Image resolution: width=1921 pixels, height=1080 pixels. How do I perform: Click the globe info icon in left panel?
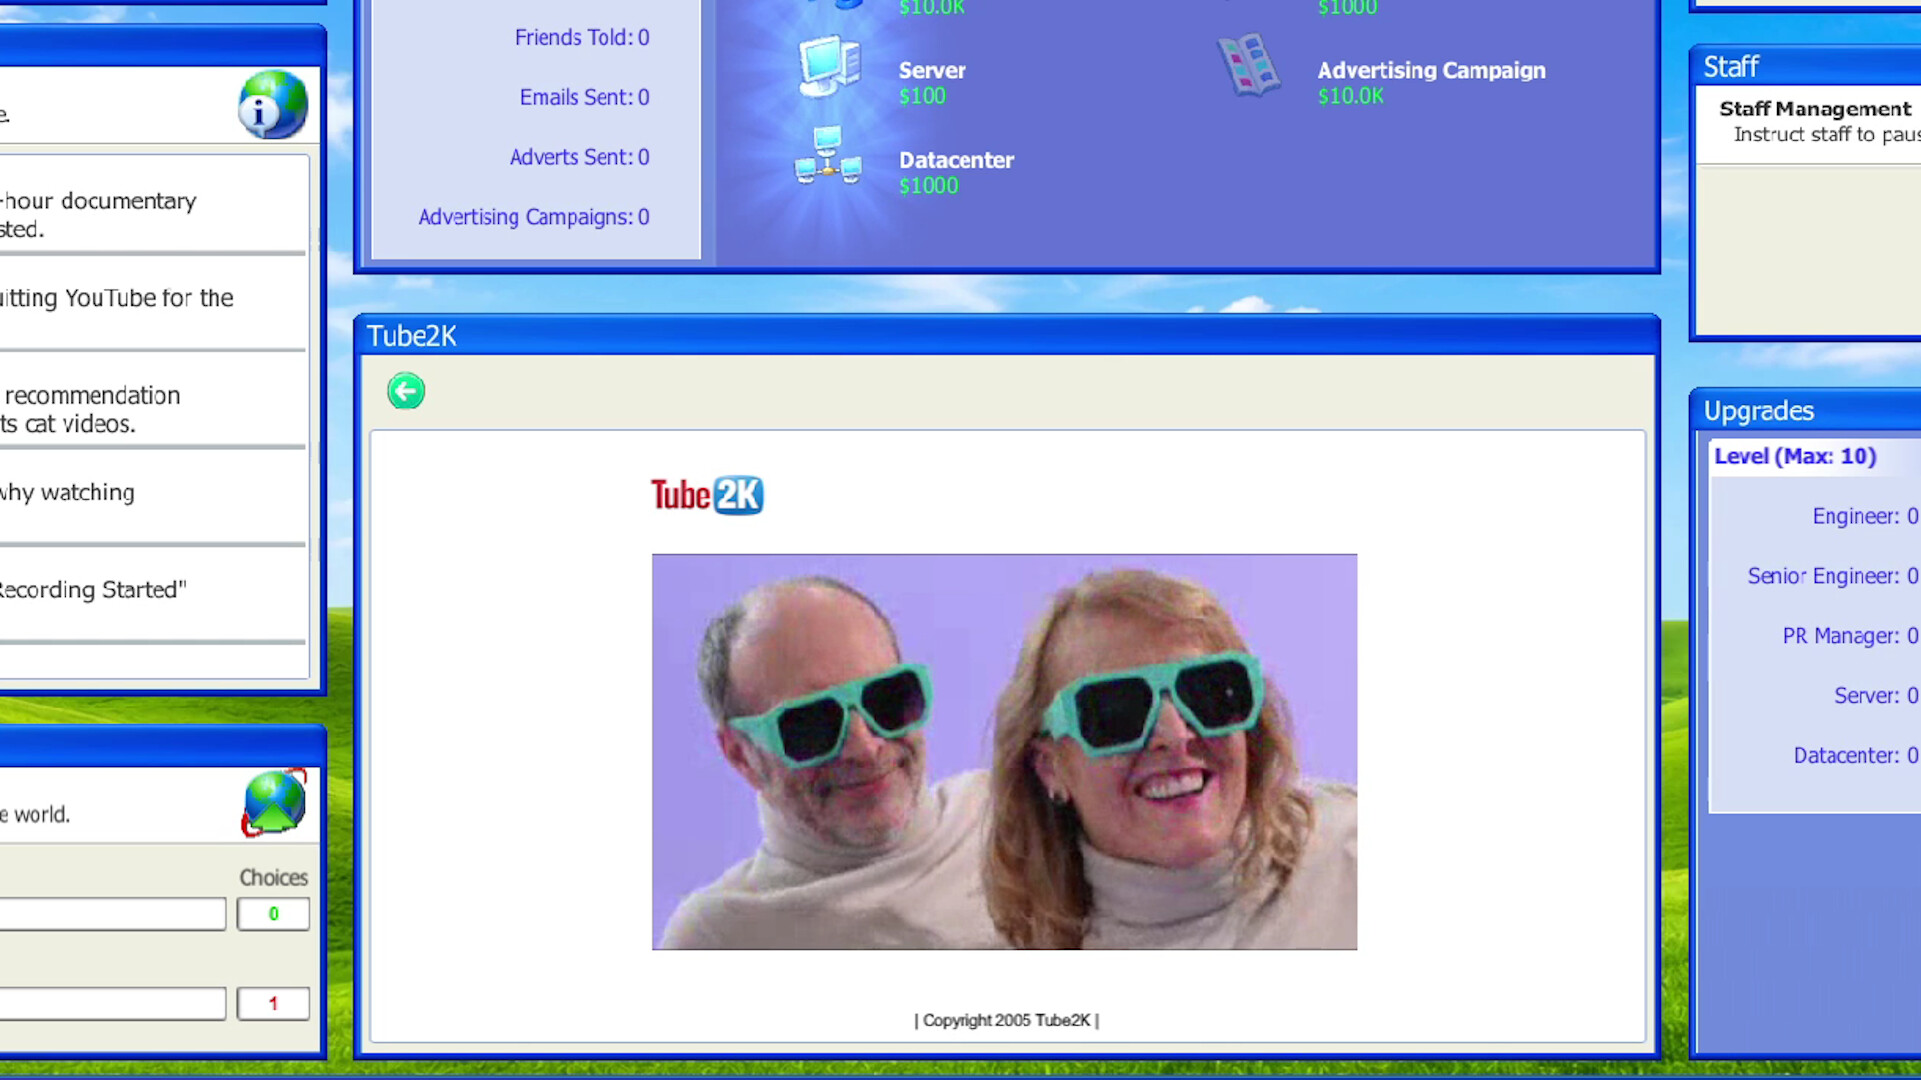(272, 104)
